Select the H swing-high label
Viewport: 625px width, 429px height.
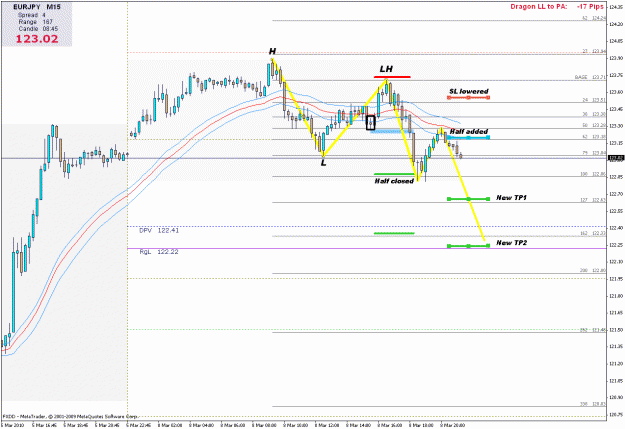coord(272,51)
